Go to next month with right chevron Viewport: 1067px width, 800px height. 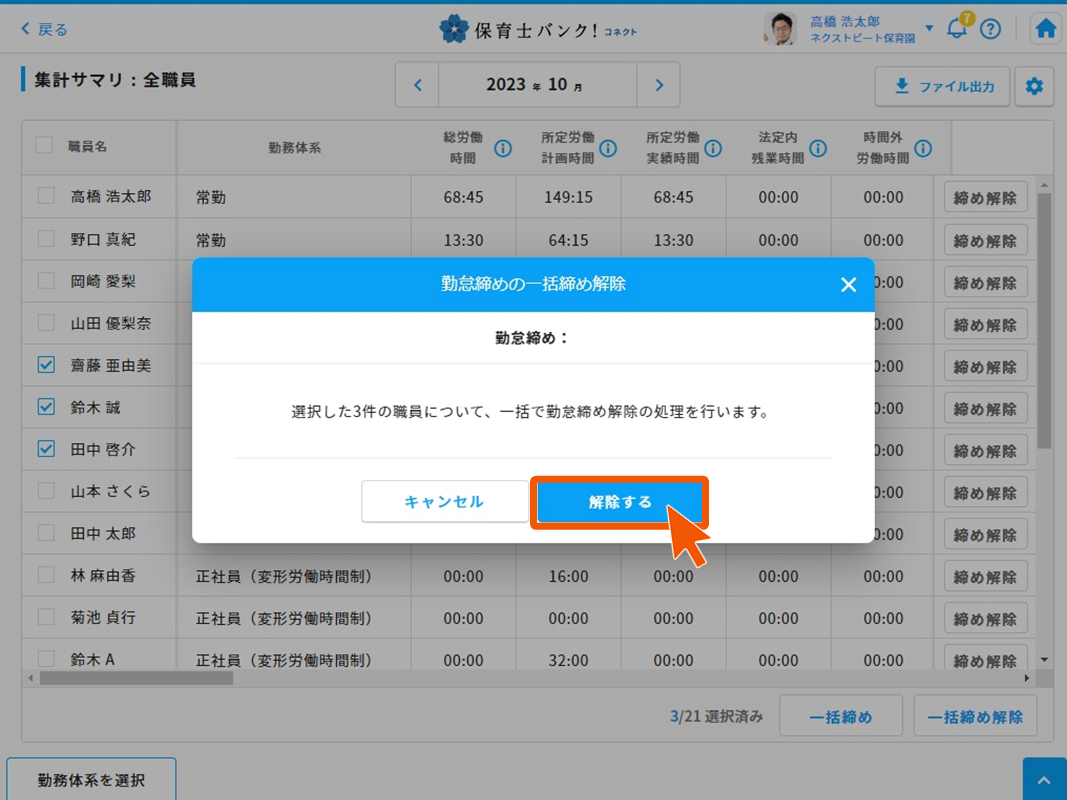(x=658, y=85)
